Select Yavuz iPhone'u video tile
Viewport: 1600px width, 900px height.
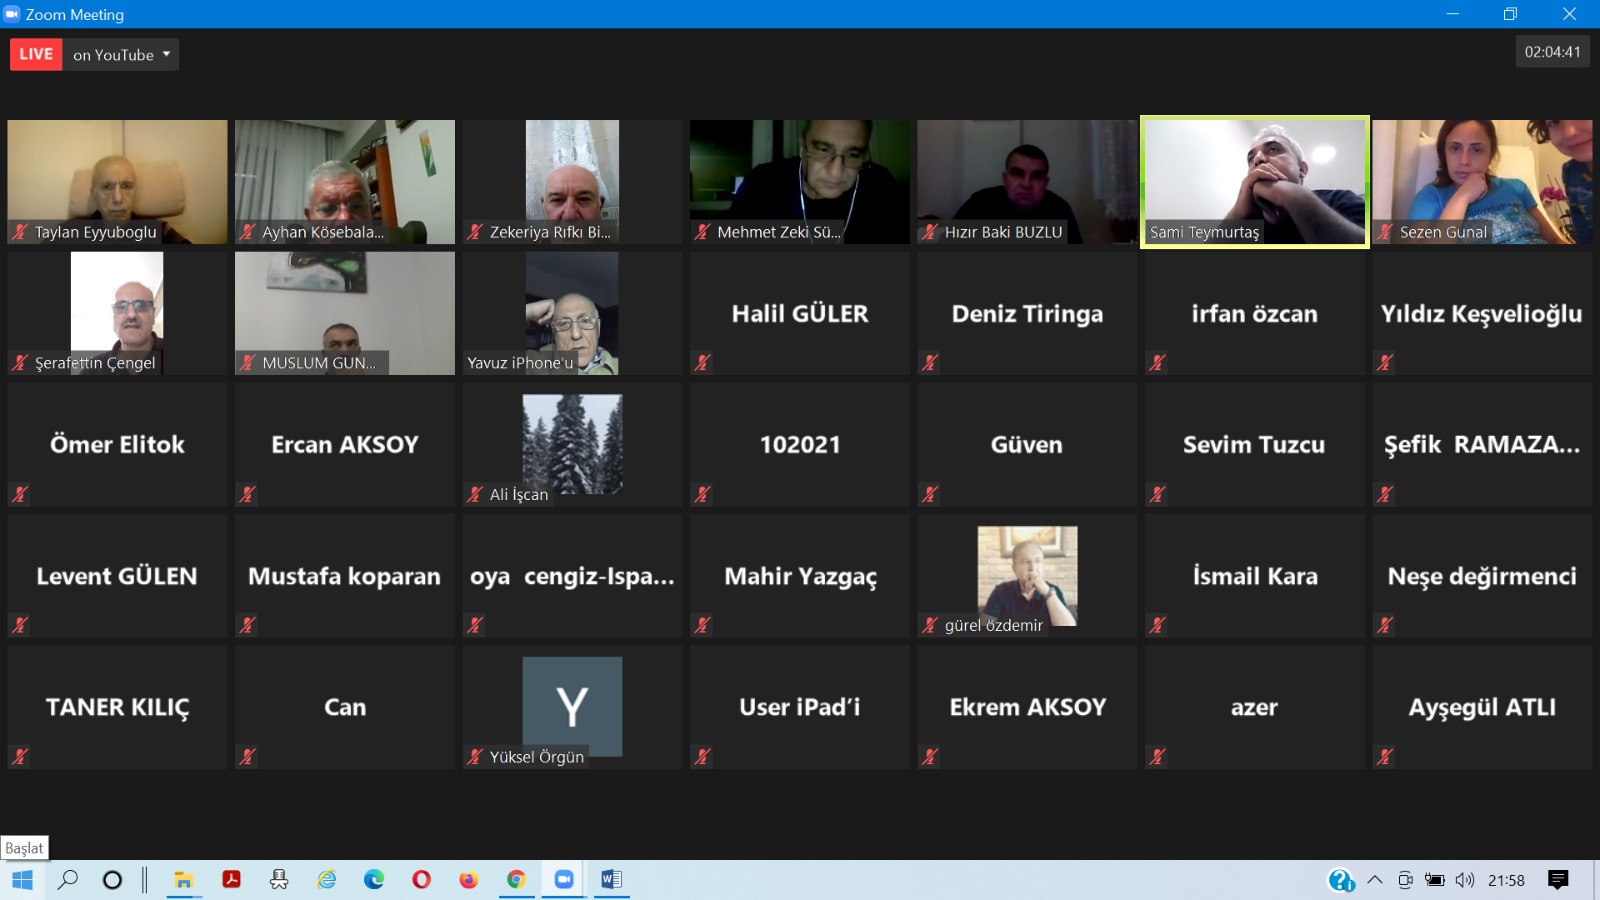[572, 313]
